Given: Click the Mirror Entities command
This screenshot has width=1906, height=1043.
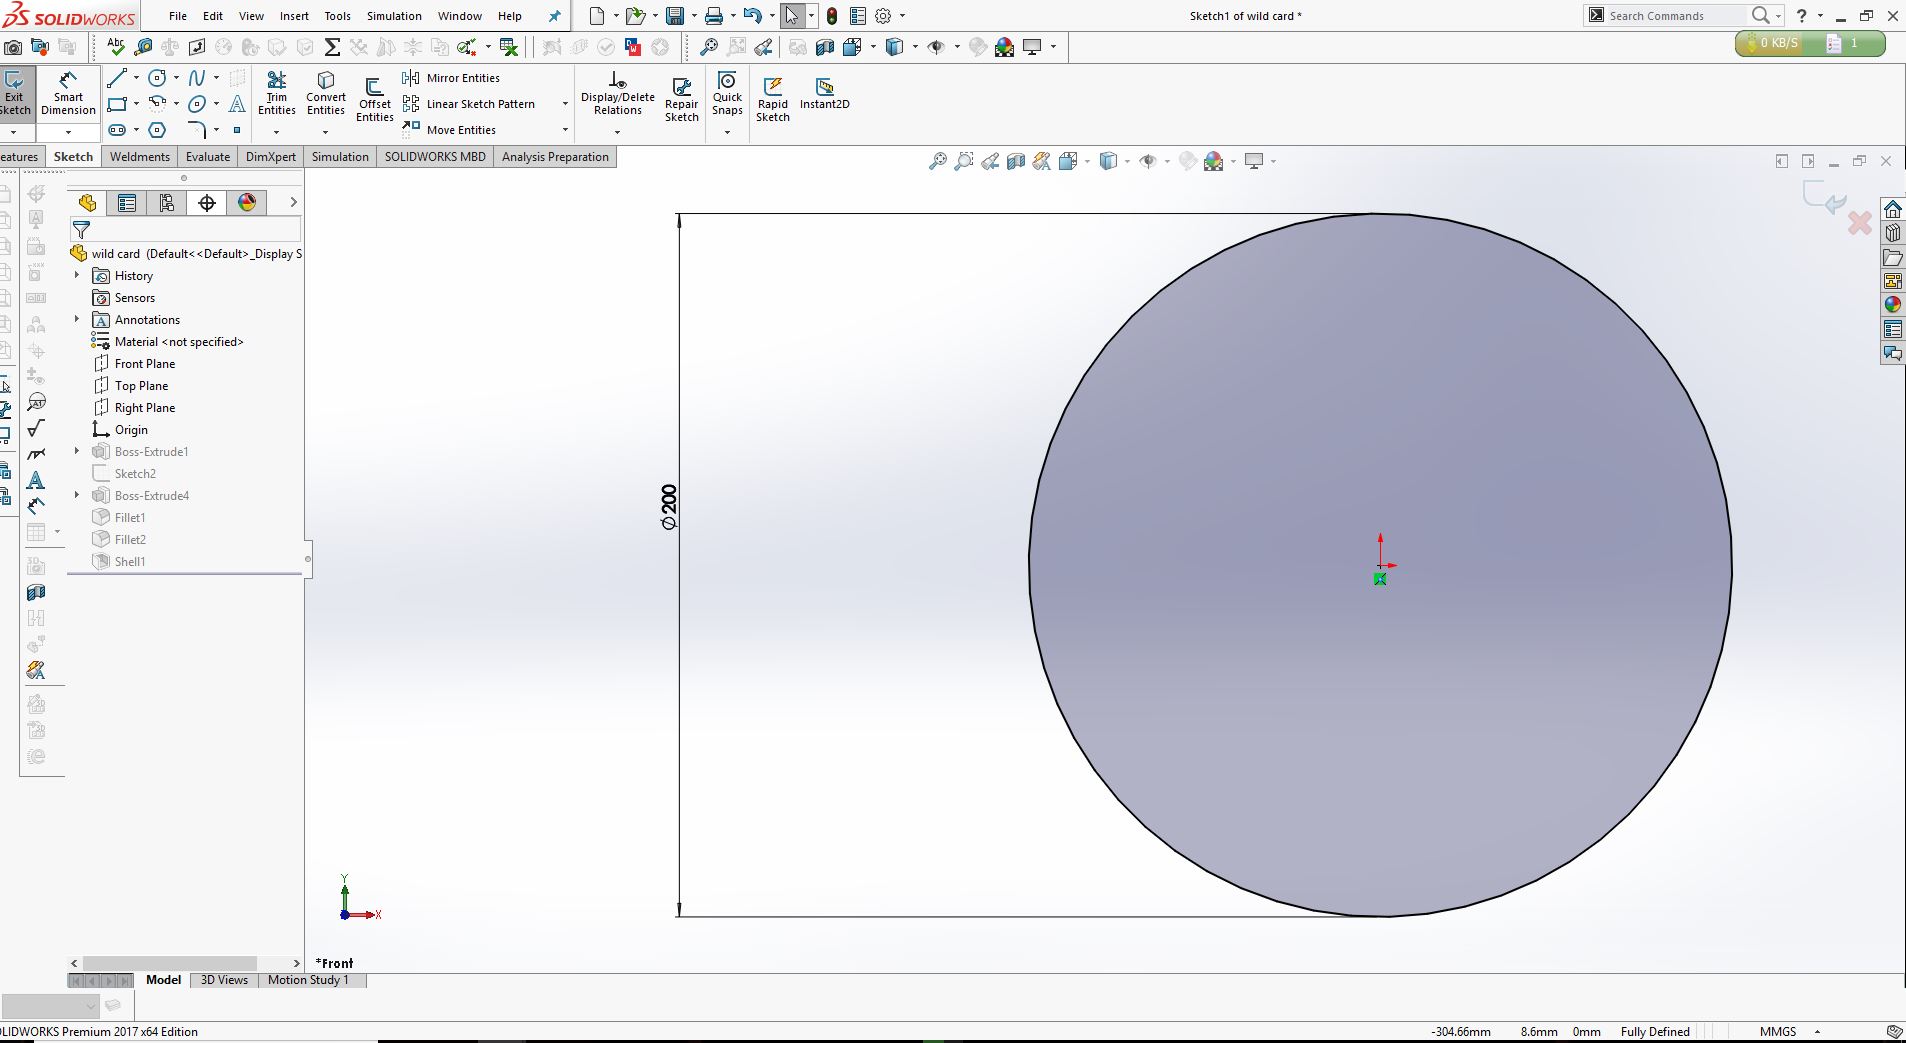Looking at the screenshot, I should [452, 78].
